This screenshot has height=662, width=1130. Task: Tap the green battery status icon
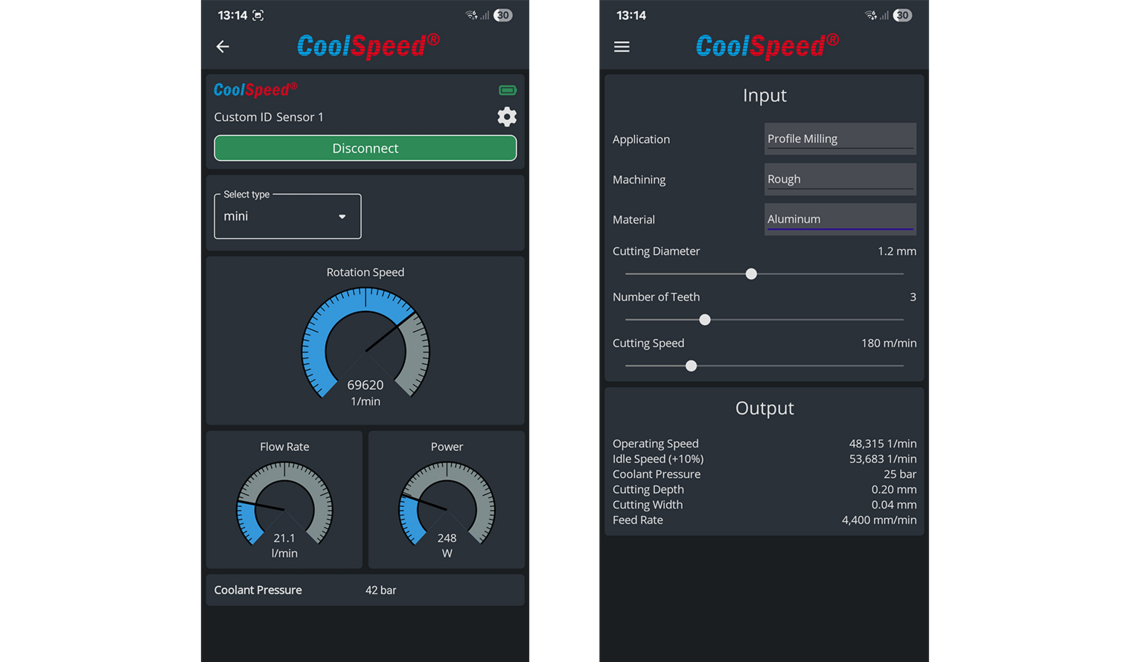point(507,90)
